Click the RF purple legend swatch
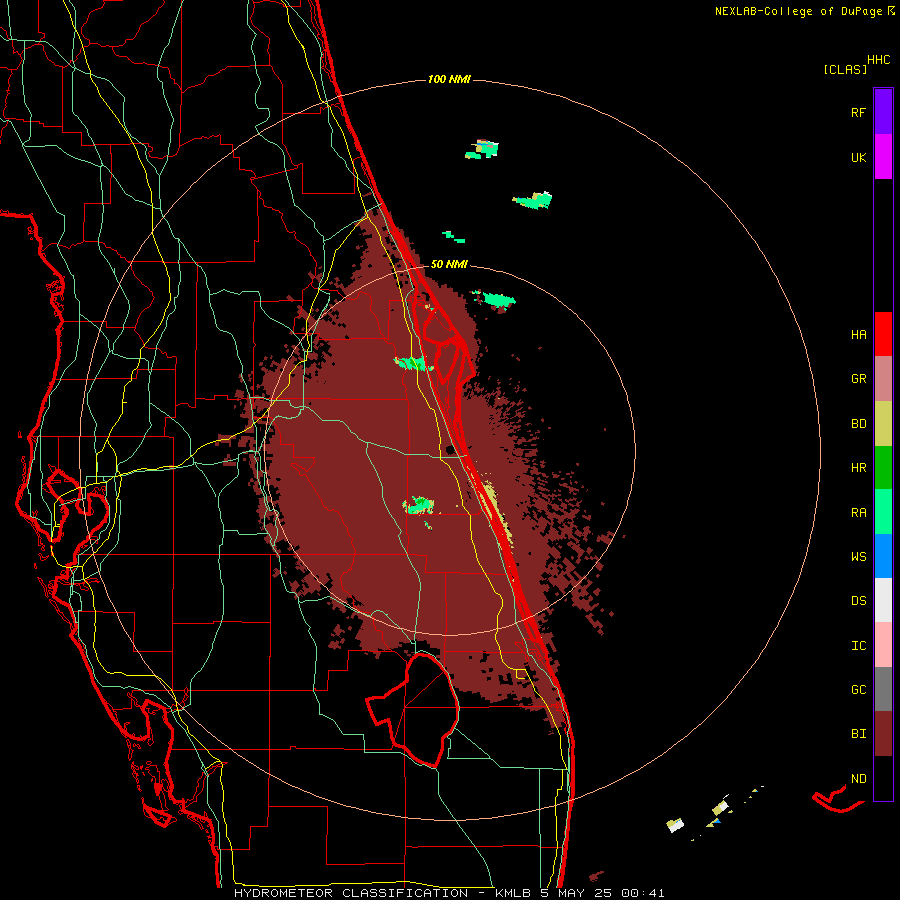The height and width of the screenshot is (900, 900). click(x=883, y=112)
